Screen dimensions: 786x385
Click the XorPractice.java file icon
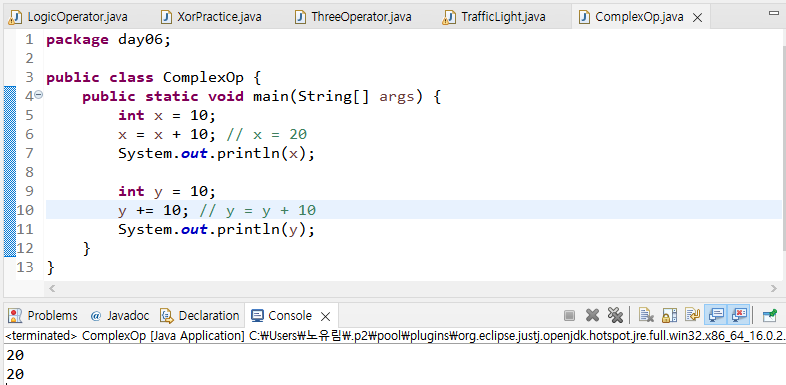166,18
